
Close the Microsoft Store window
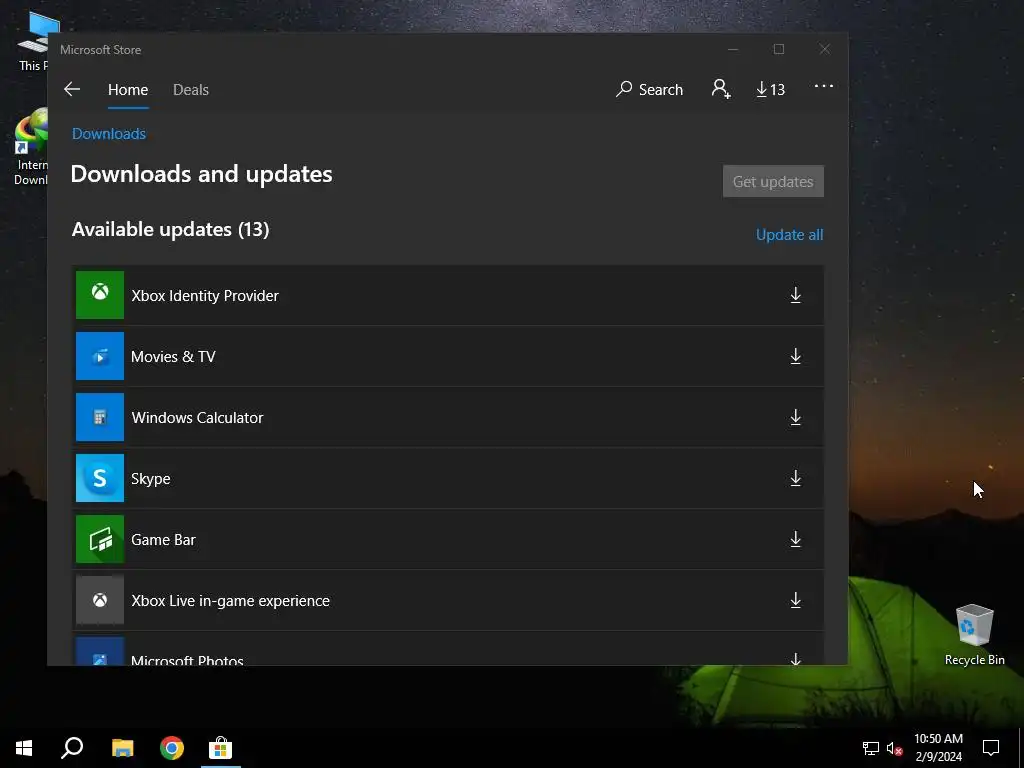point(825,50)
